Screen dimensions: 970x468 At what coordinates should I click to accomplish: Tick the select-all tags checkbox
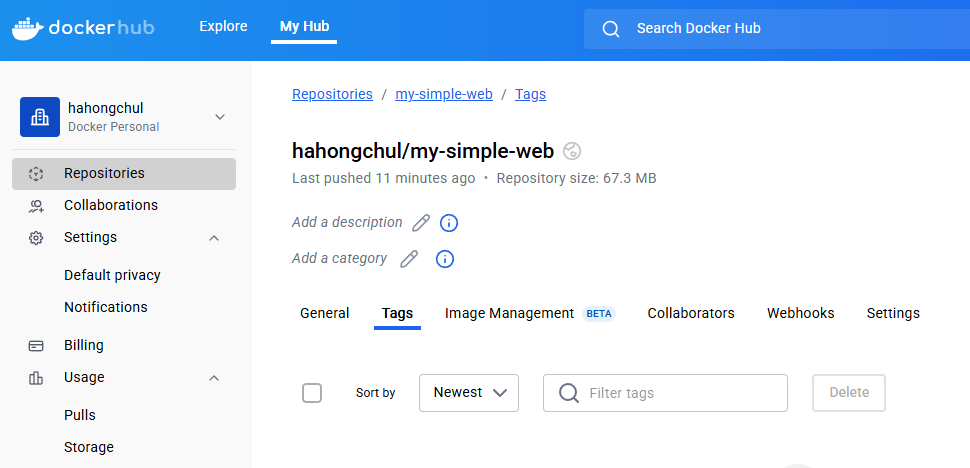pos(312,393)
